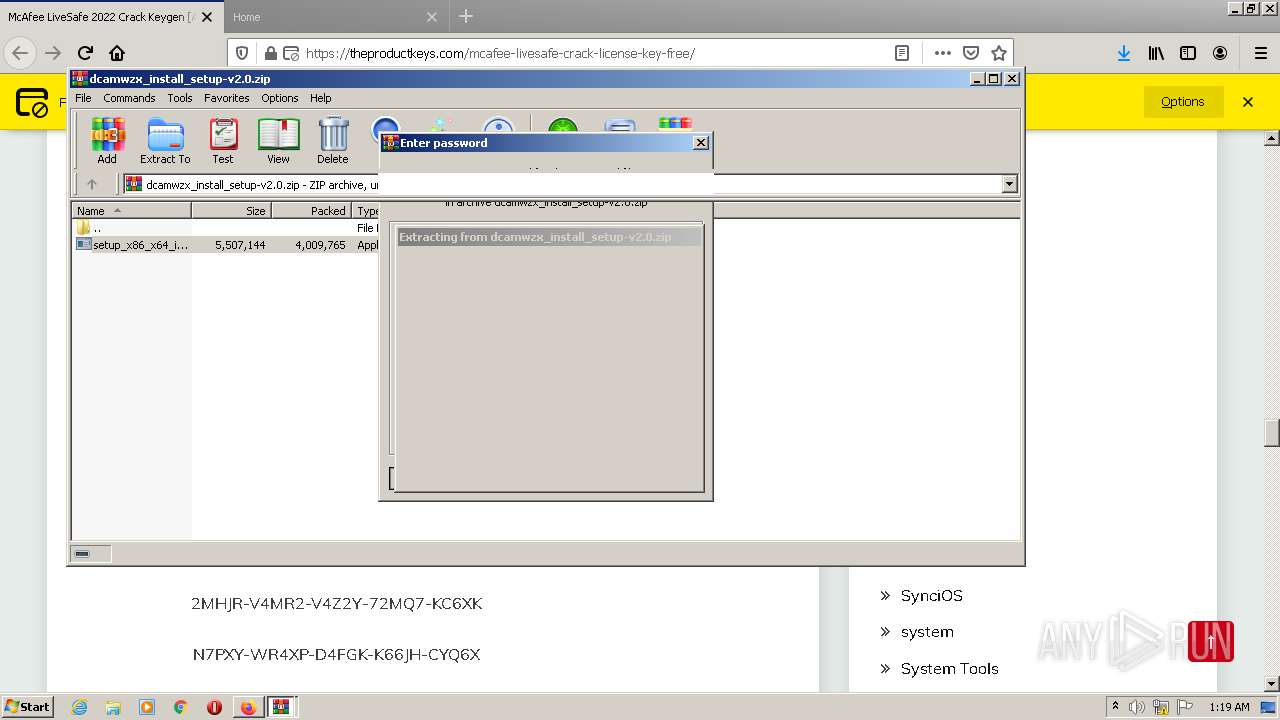The width and height of the screenshot is (1280, 720).
Task: Open the Firefox Library menu
Action: pos(1156,53)
